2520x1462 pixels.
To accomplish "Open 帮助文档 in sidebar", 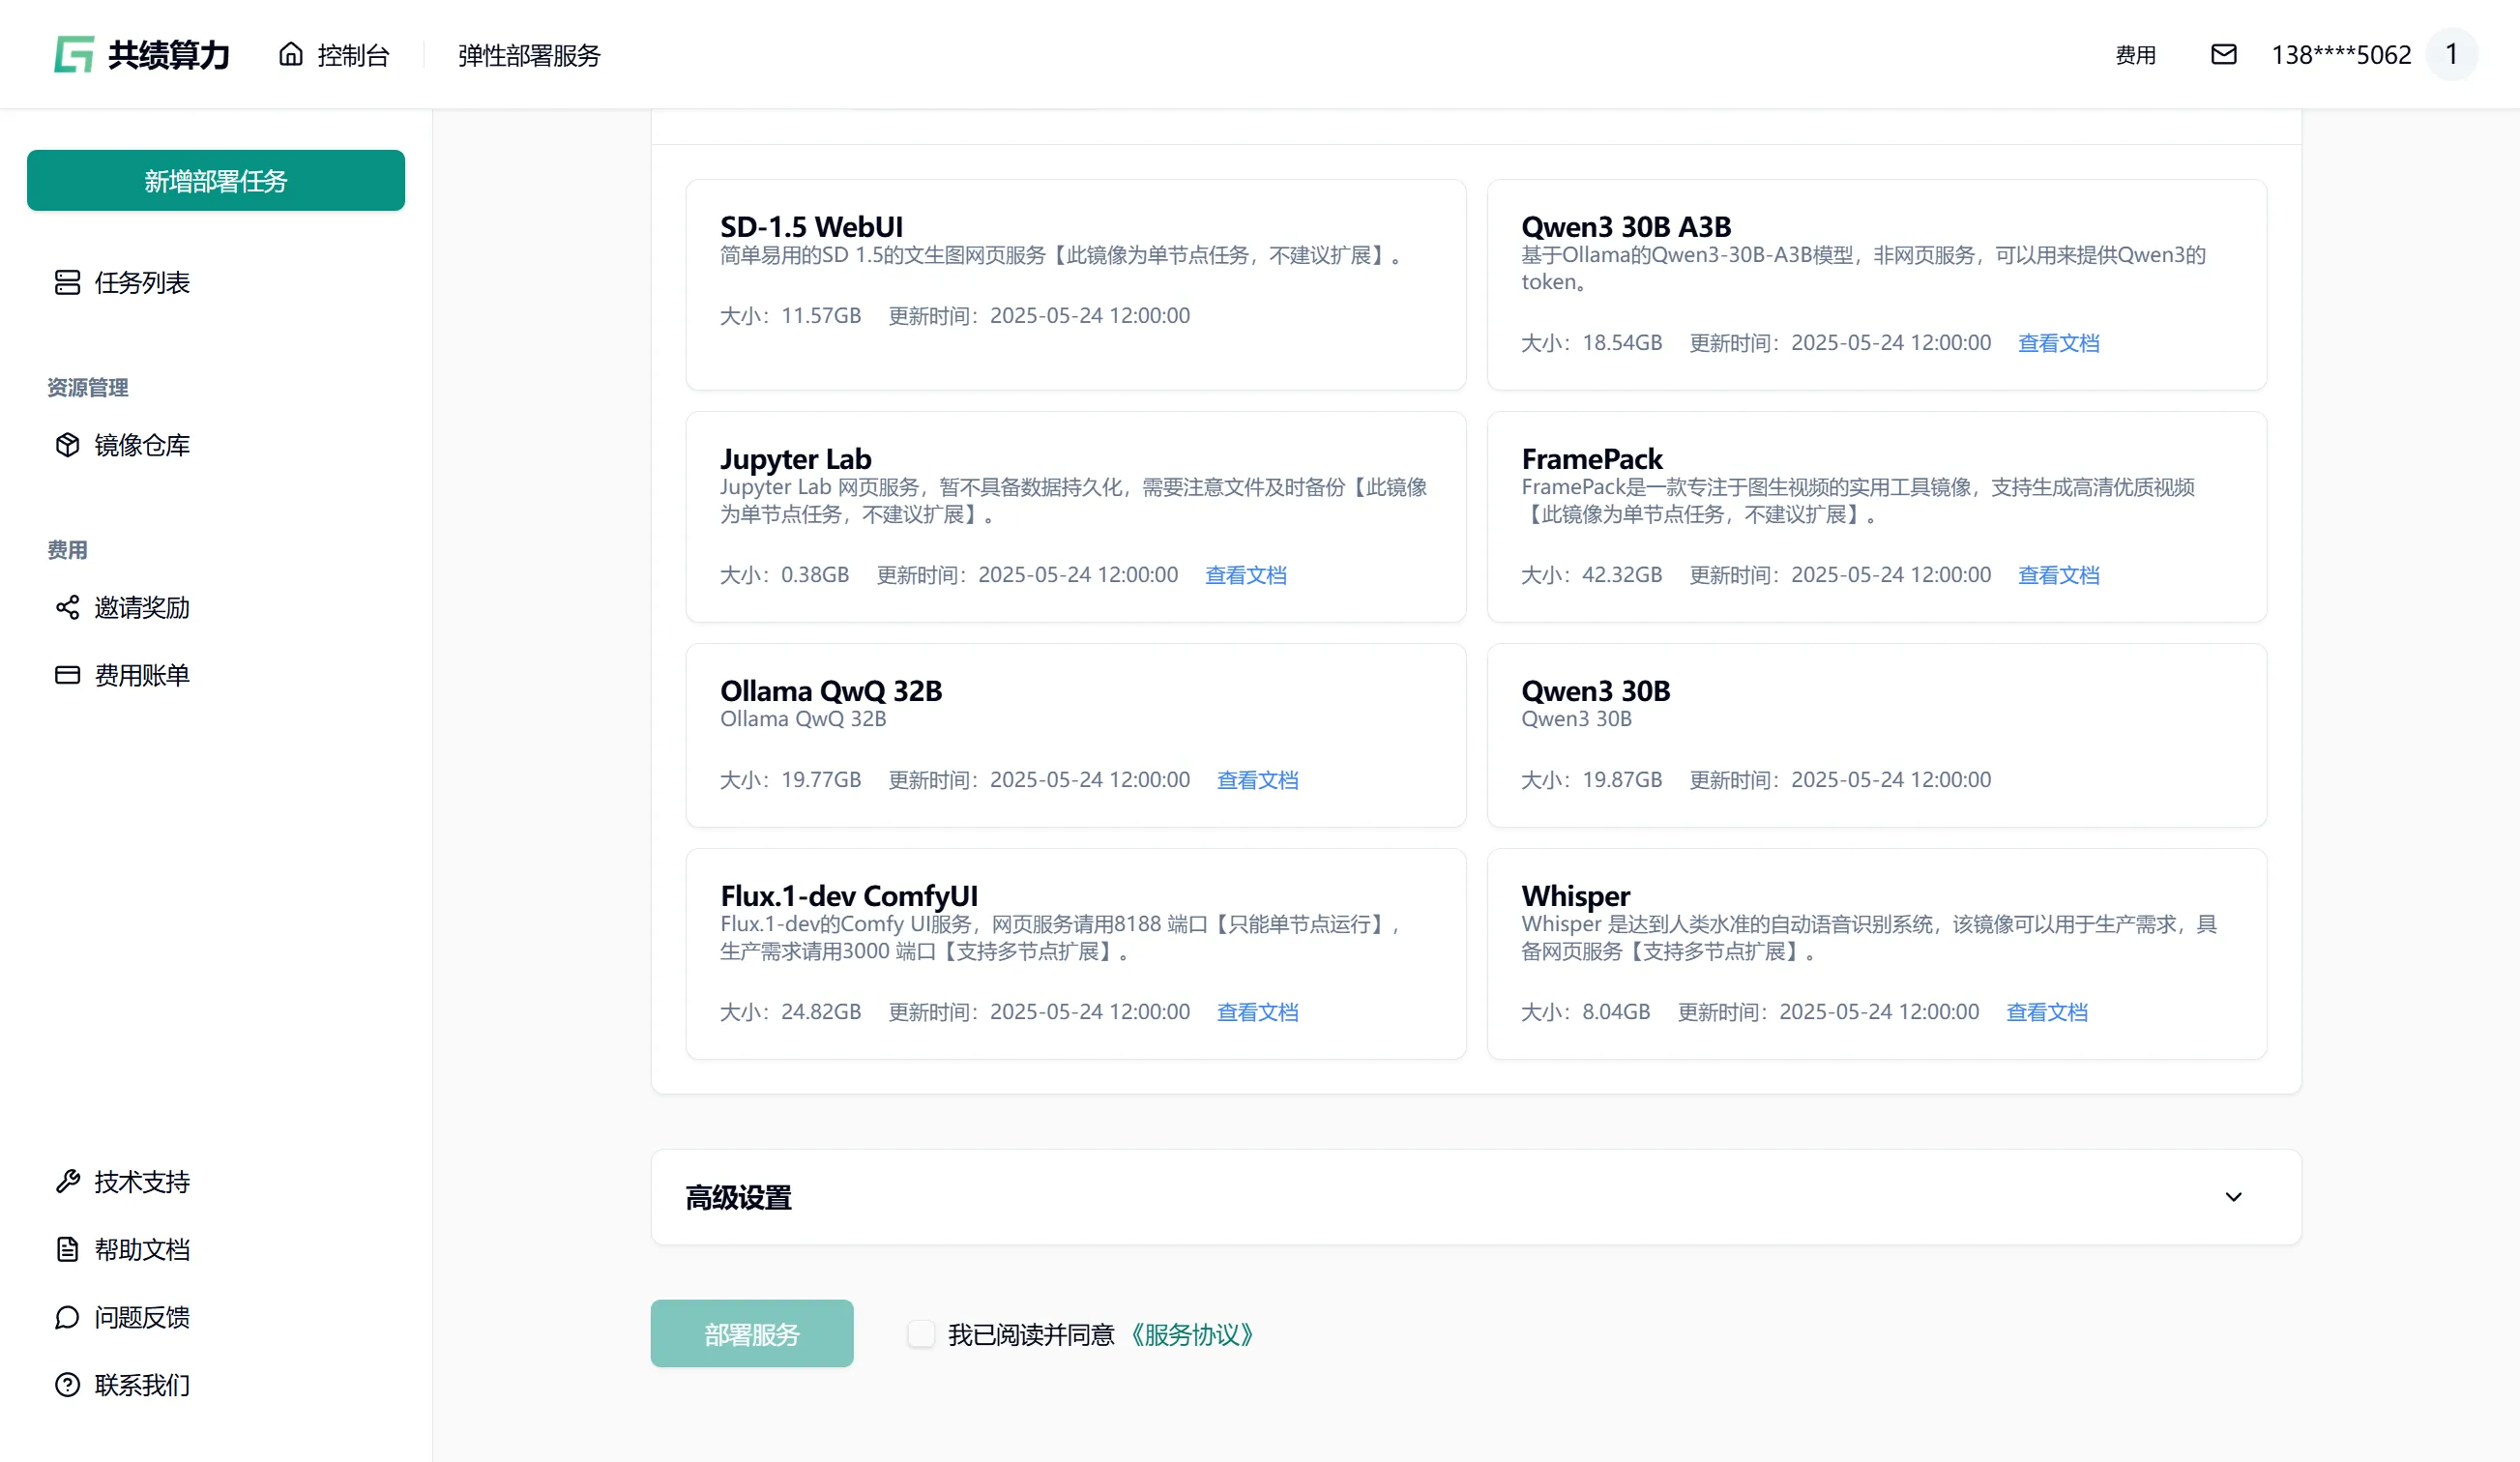I will pyautogui.click(x=141, y=1249).
